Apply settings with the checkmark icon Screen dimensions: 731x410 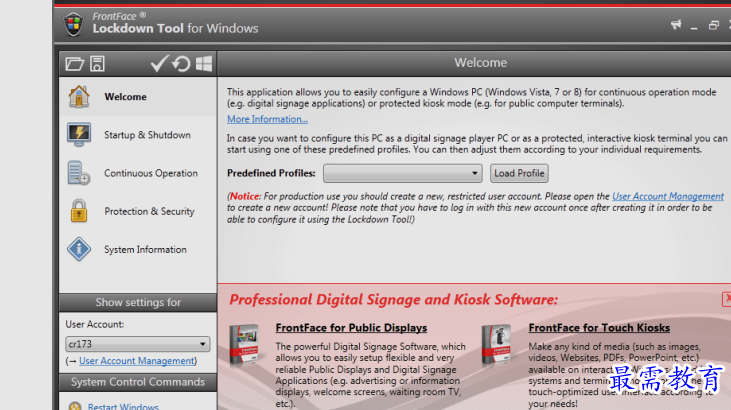tap(159, 63)
